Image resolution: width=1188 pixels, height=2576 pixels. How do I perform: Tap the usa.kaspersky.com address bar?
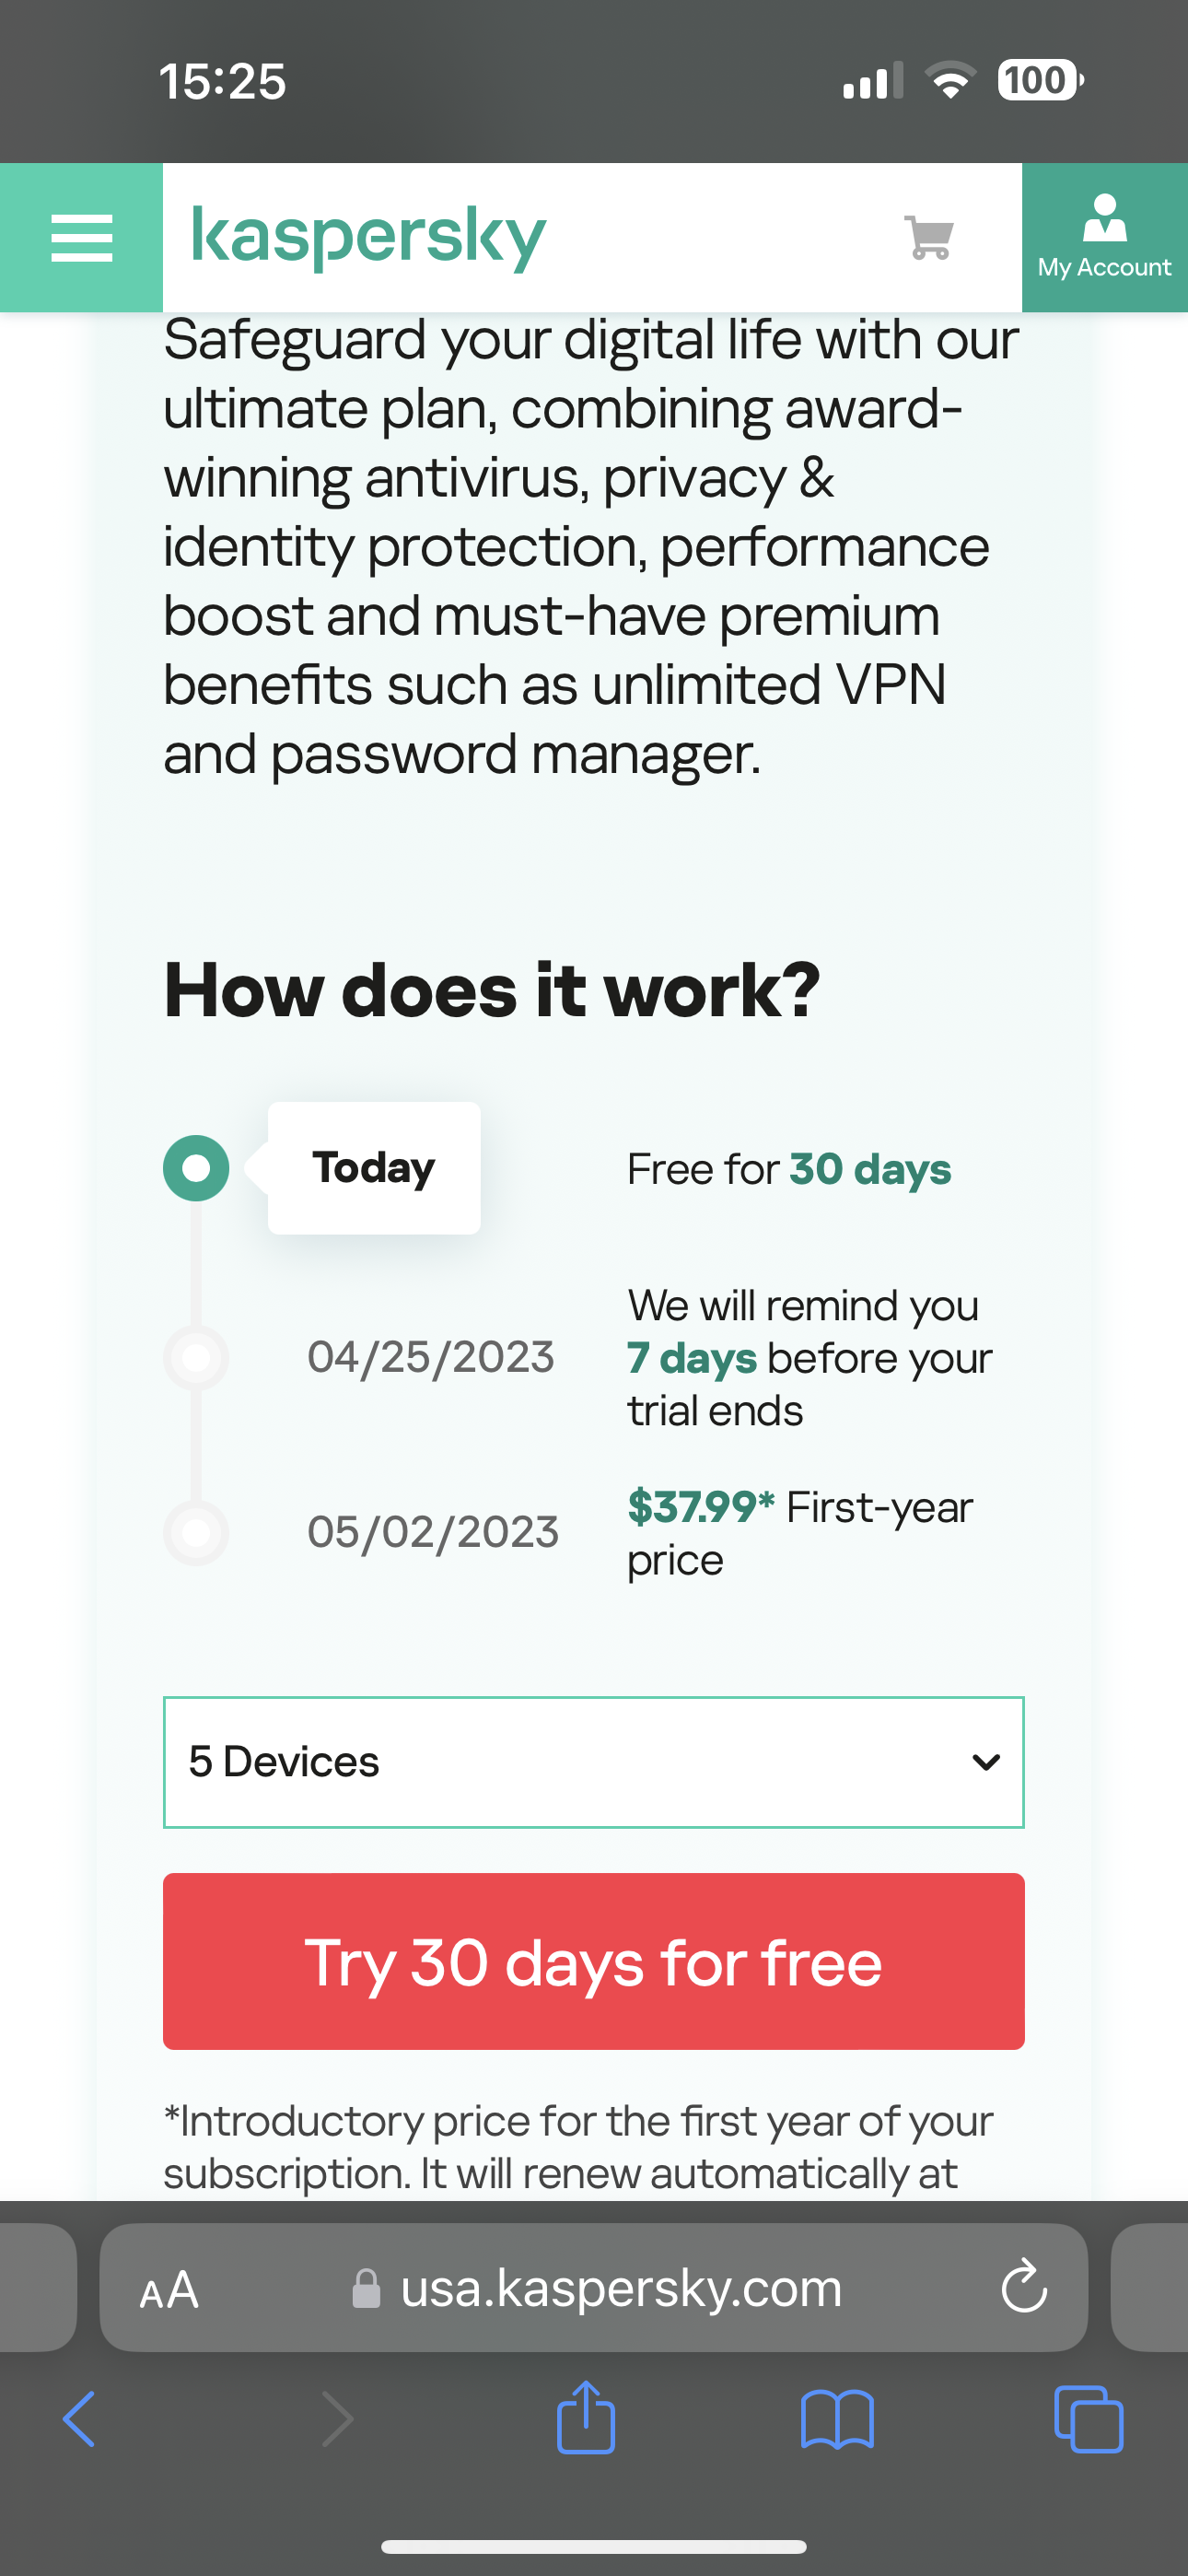[620, 2288]
